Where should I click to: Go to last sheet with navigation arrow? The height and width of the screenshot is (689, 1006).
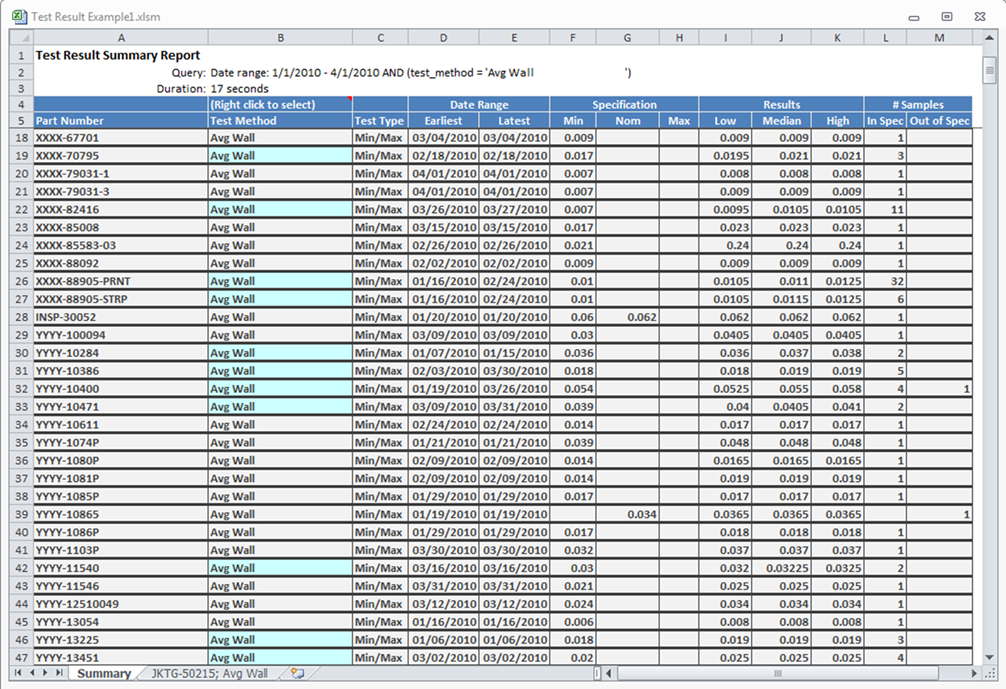60,672
